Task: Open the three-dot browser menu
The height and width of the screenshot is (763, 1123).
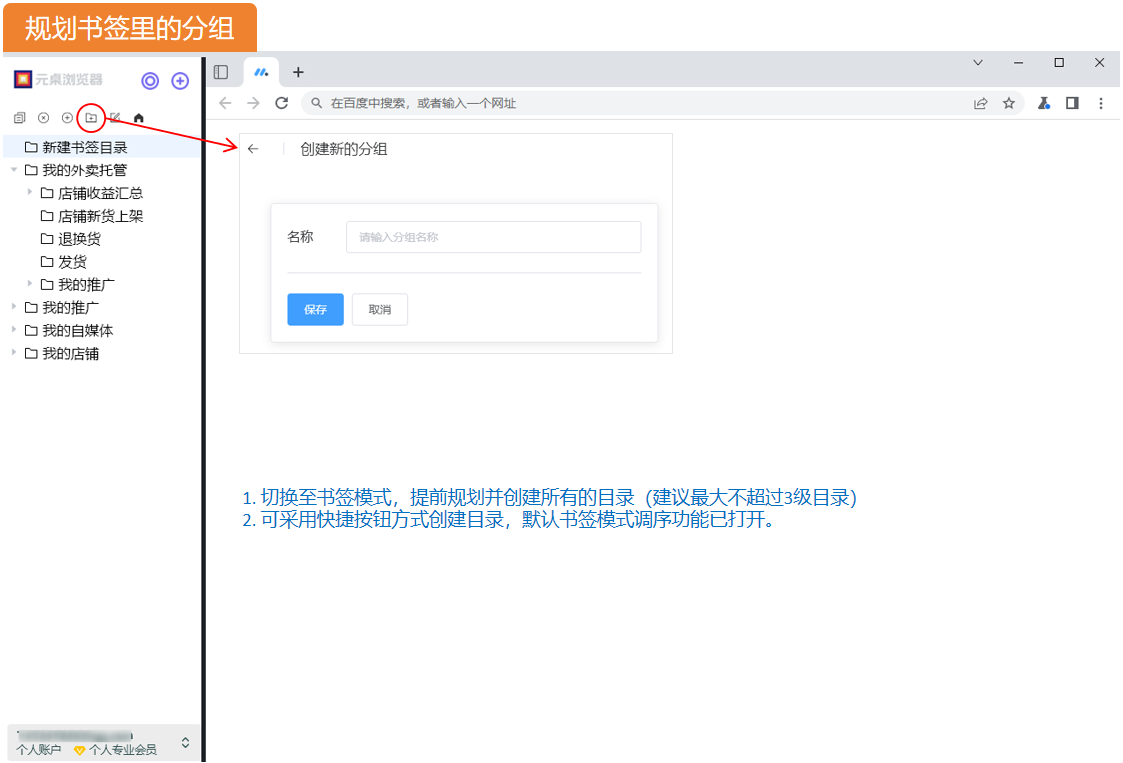Action: tap(1101, 103)
